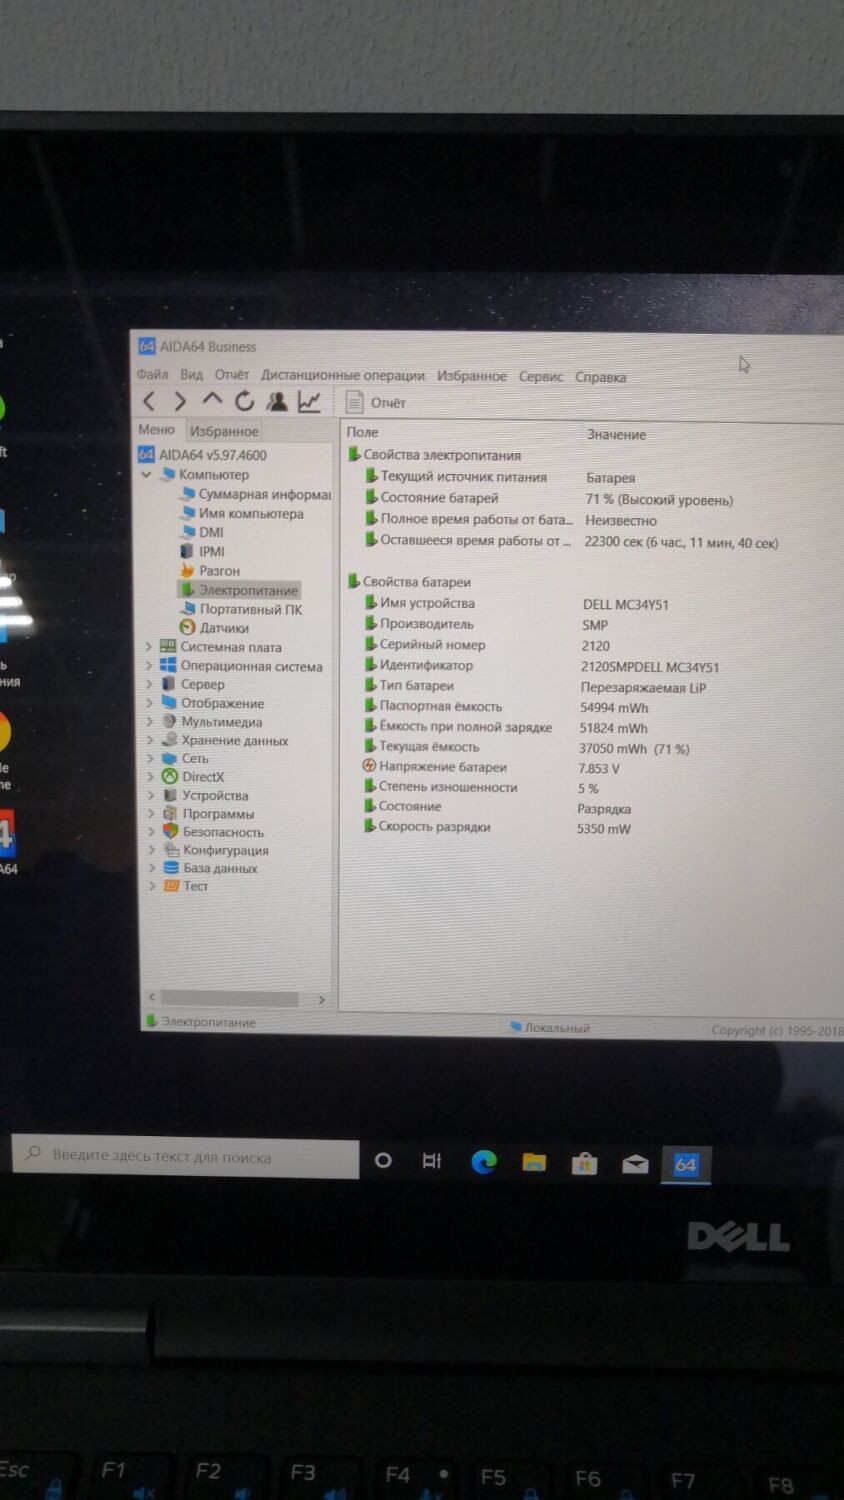Click the Отчёт report button
844x1500 pixels.
376,402
